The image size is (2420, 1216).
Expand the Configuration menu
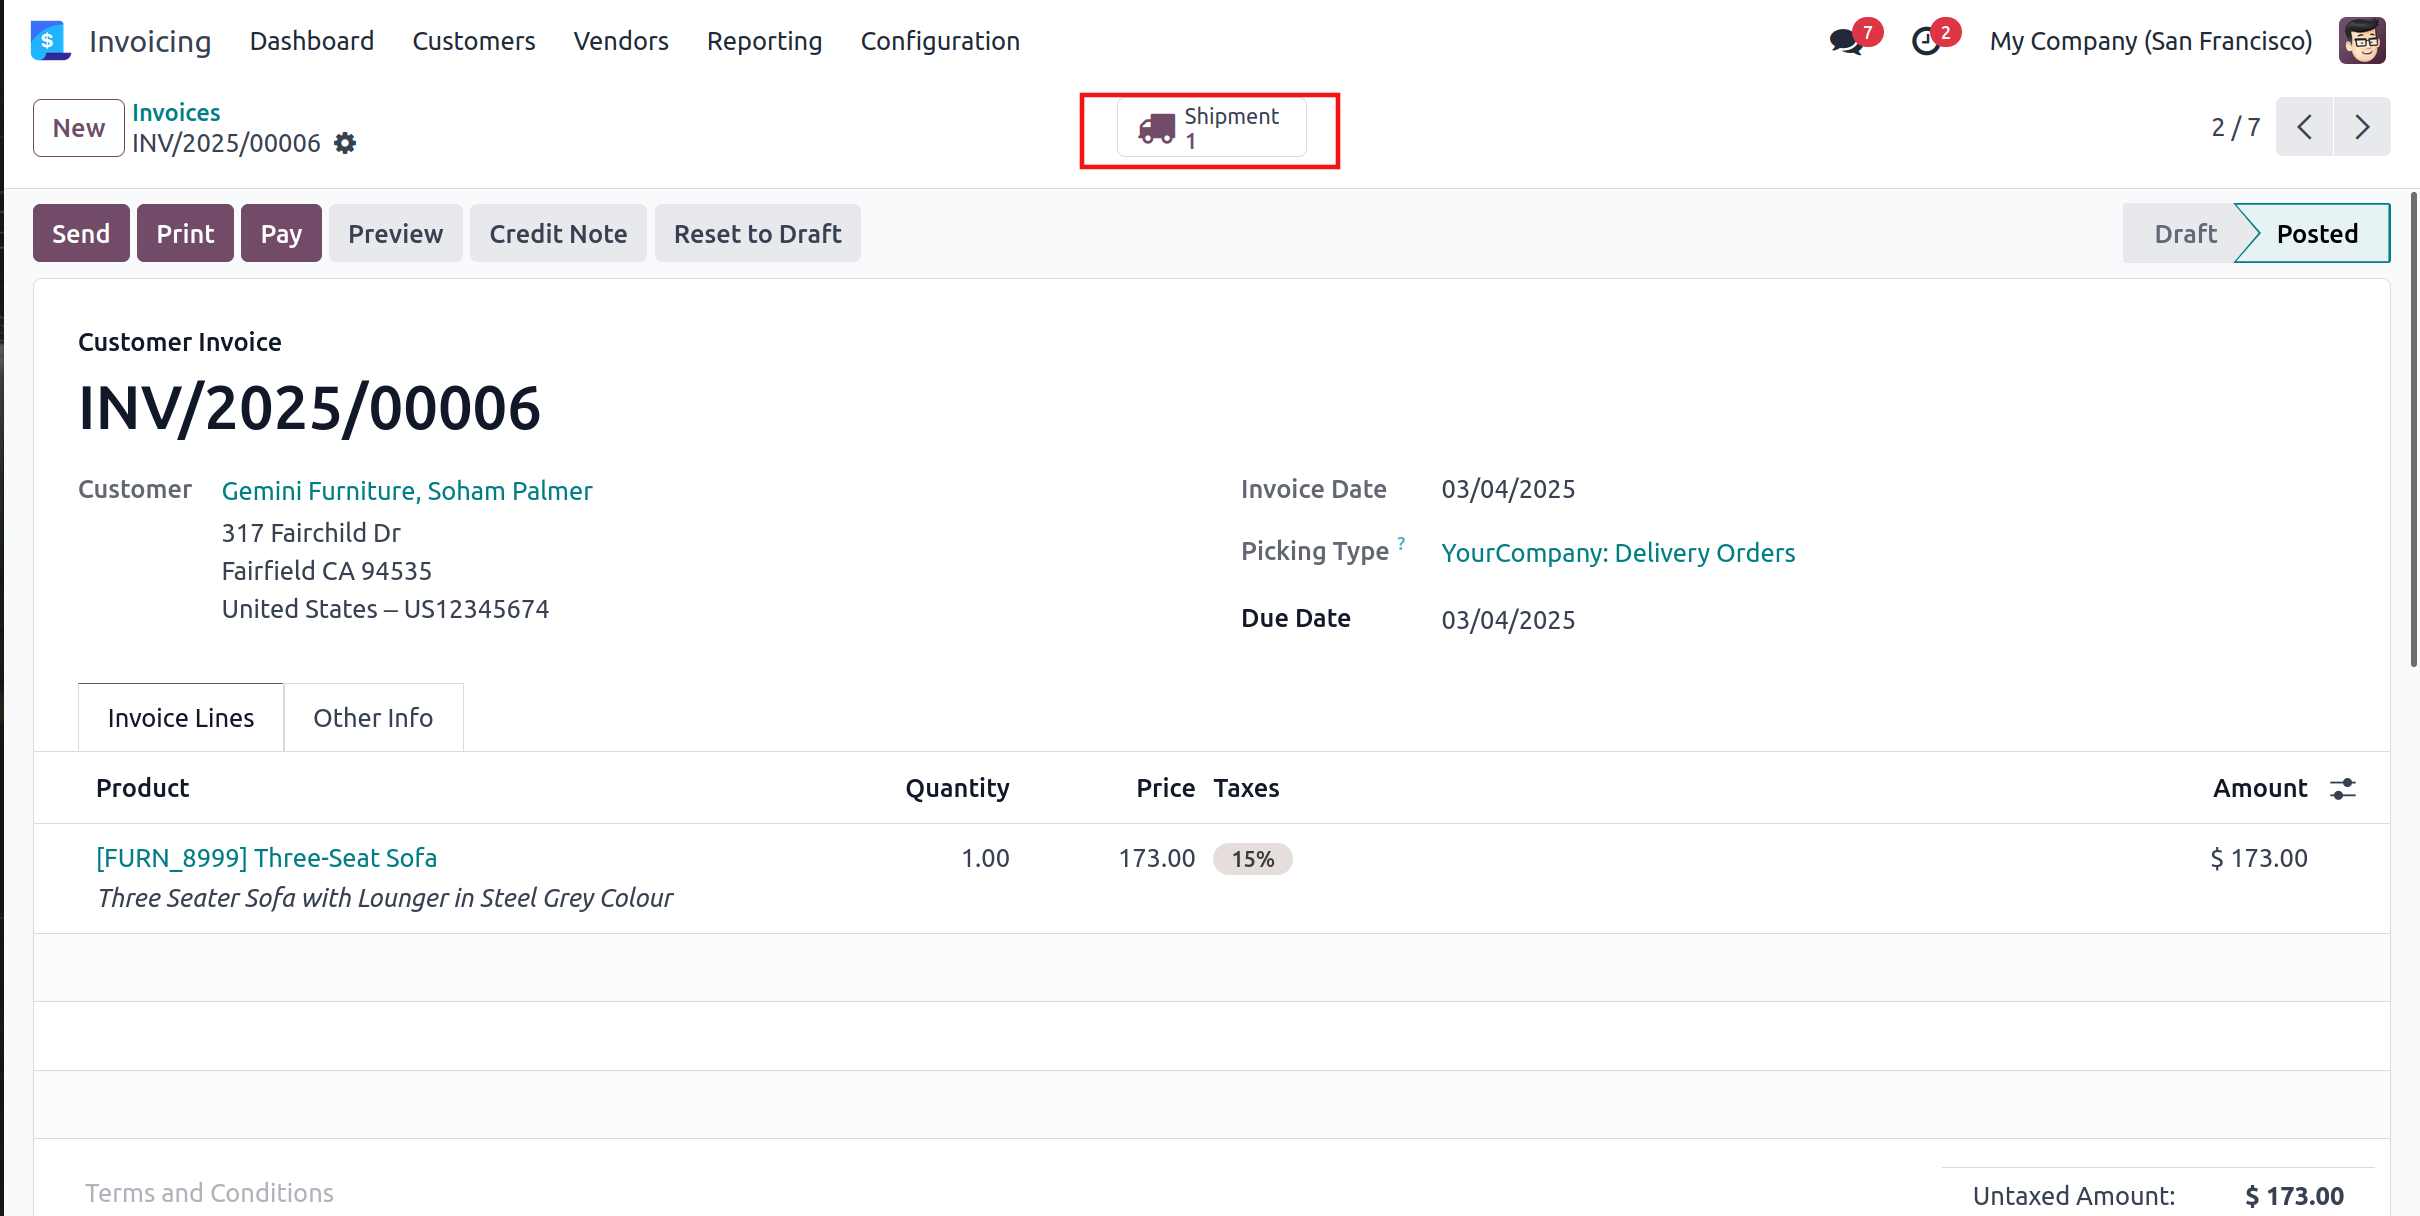pos(939,41)
